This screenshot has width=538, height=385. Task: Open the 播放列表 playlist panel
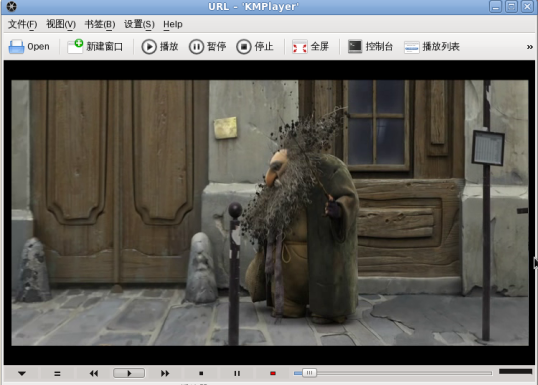[x=432, y=46]
